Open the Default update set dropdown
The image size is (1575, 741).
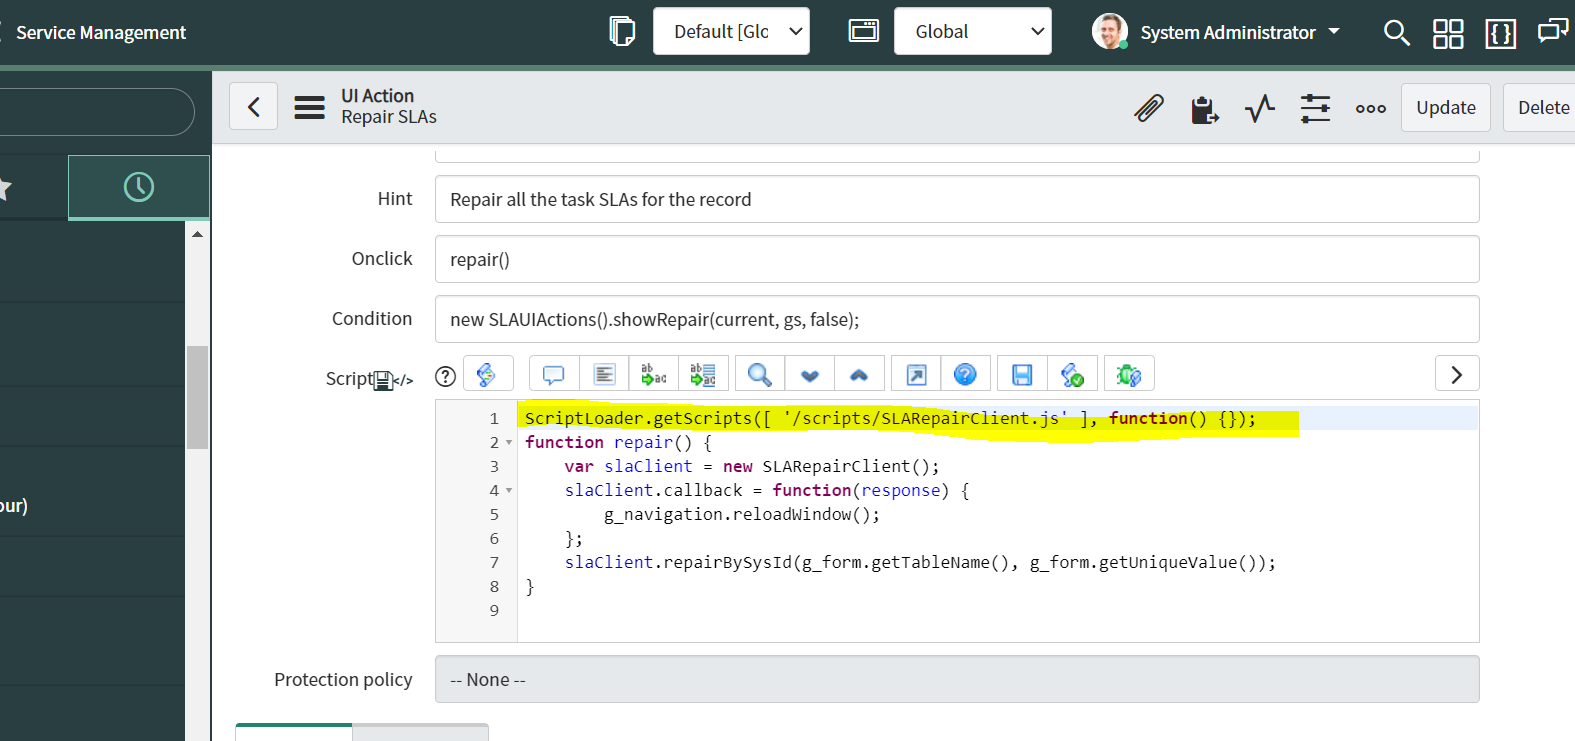coord(731,32)
